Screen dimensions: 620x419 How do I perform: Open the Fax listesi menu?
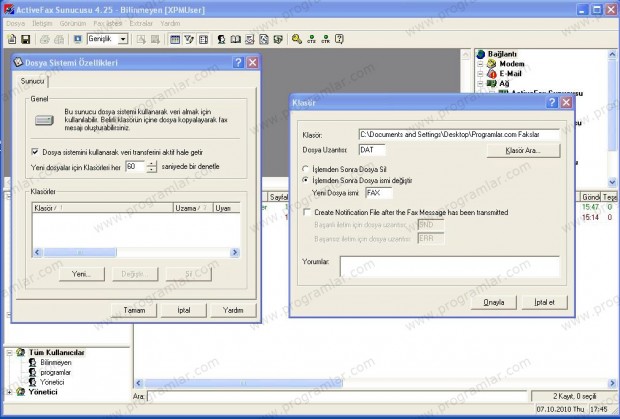coord(108,23)
